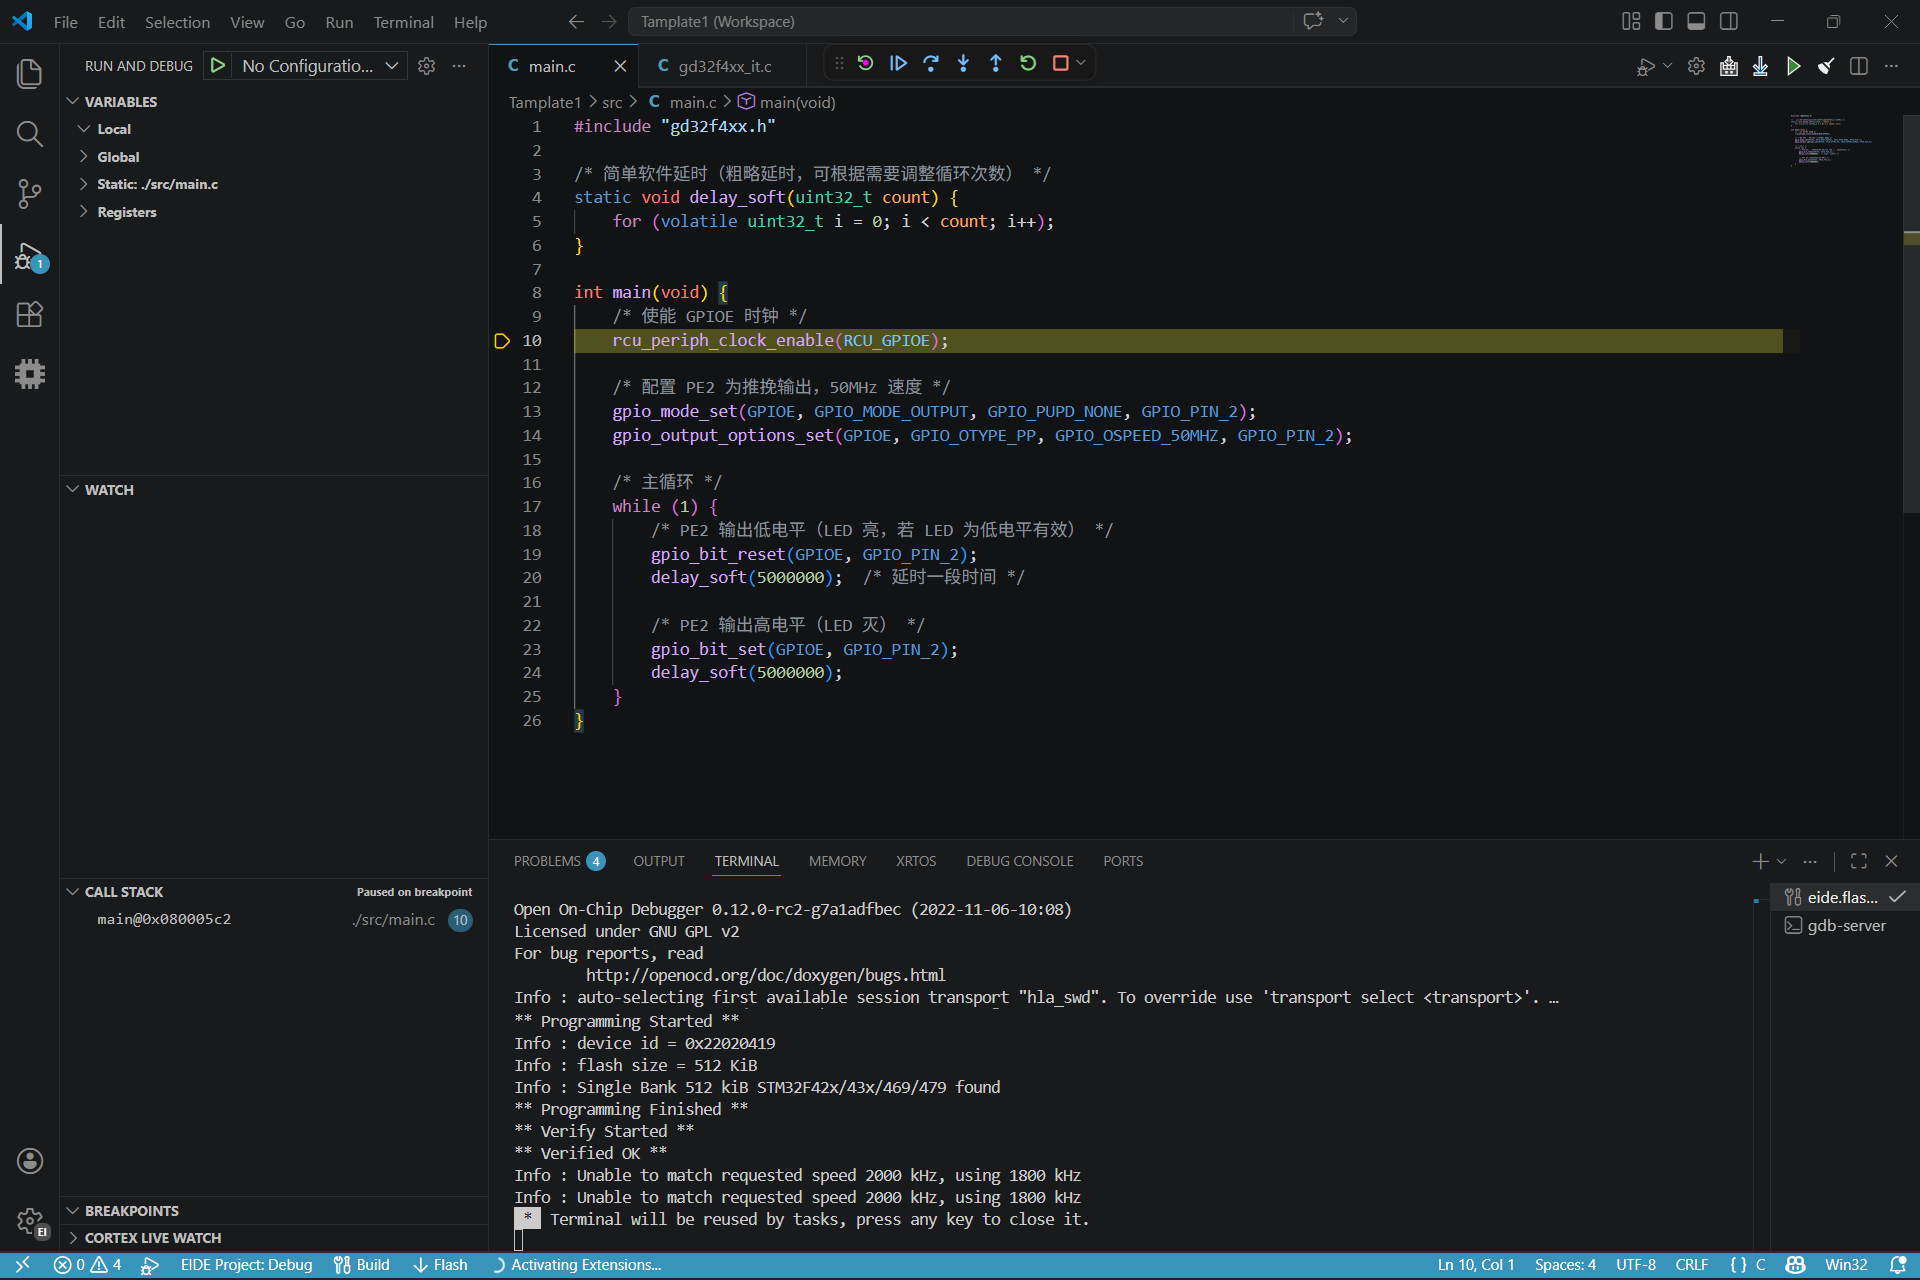This screenshot has width=1920, height=1280.
Task: Open the Source Control view
Action: (x=30, y=193)
